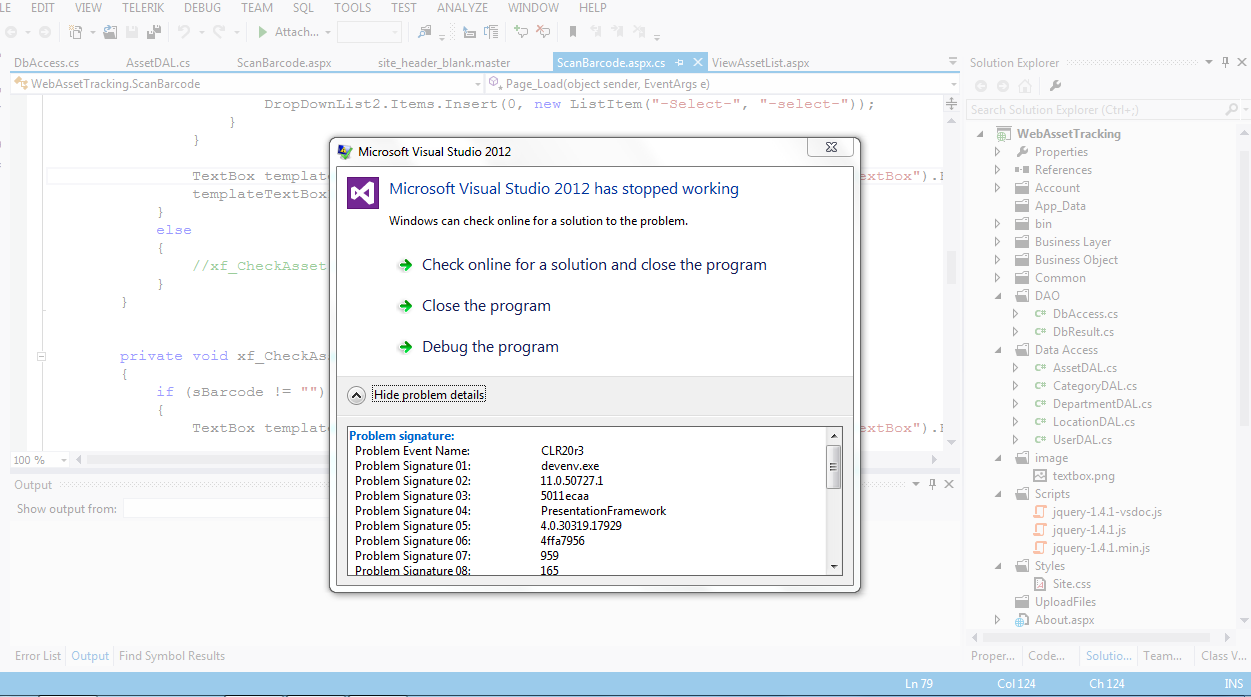
Task: Switch to the DbAccess.cs tab
Action: (x=46, y=63)
